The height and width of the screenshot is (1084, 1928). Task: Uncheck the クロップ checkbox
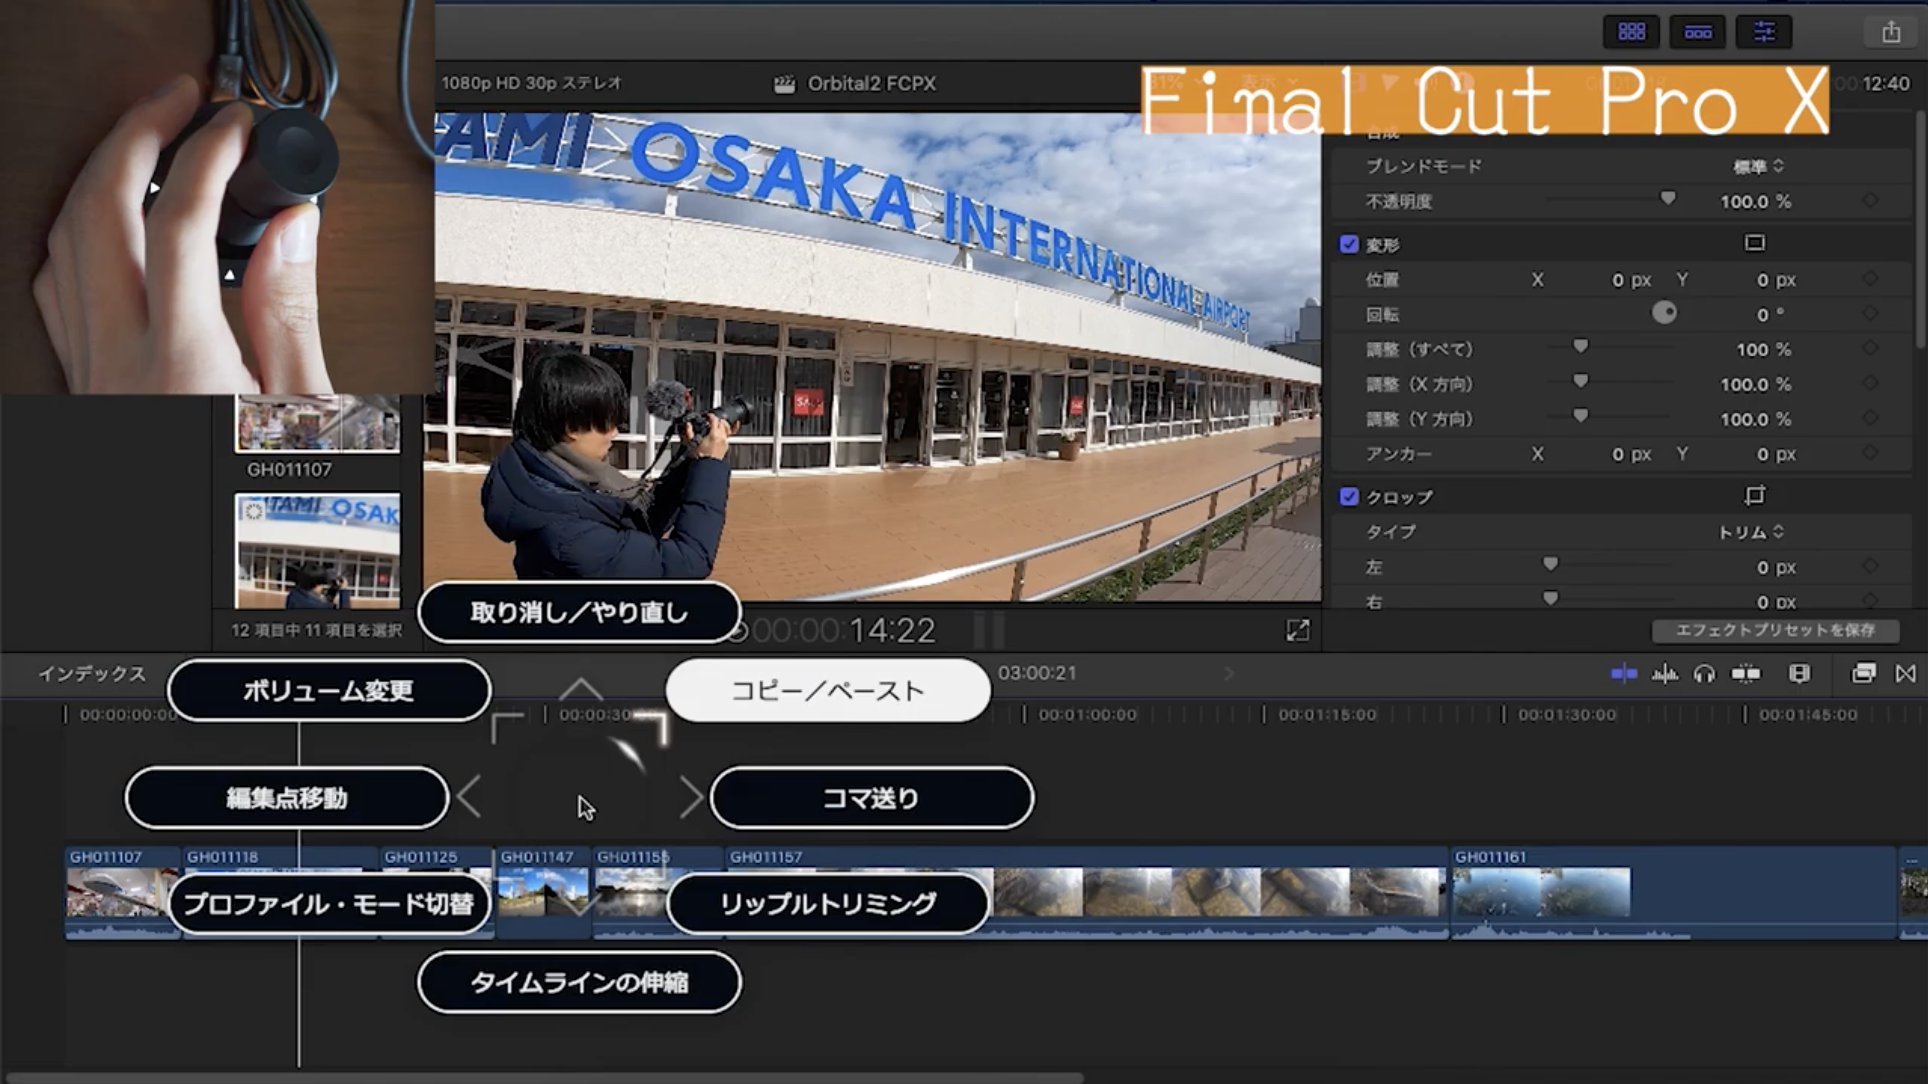1349,497
